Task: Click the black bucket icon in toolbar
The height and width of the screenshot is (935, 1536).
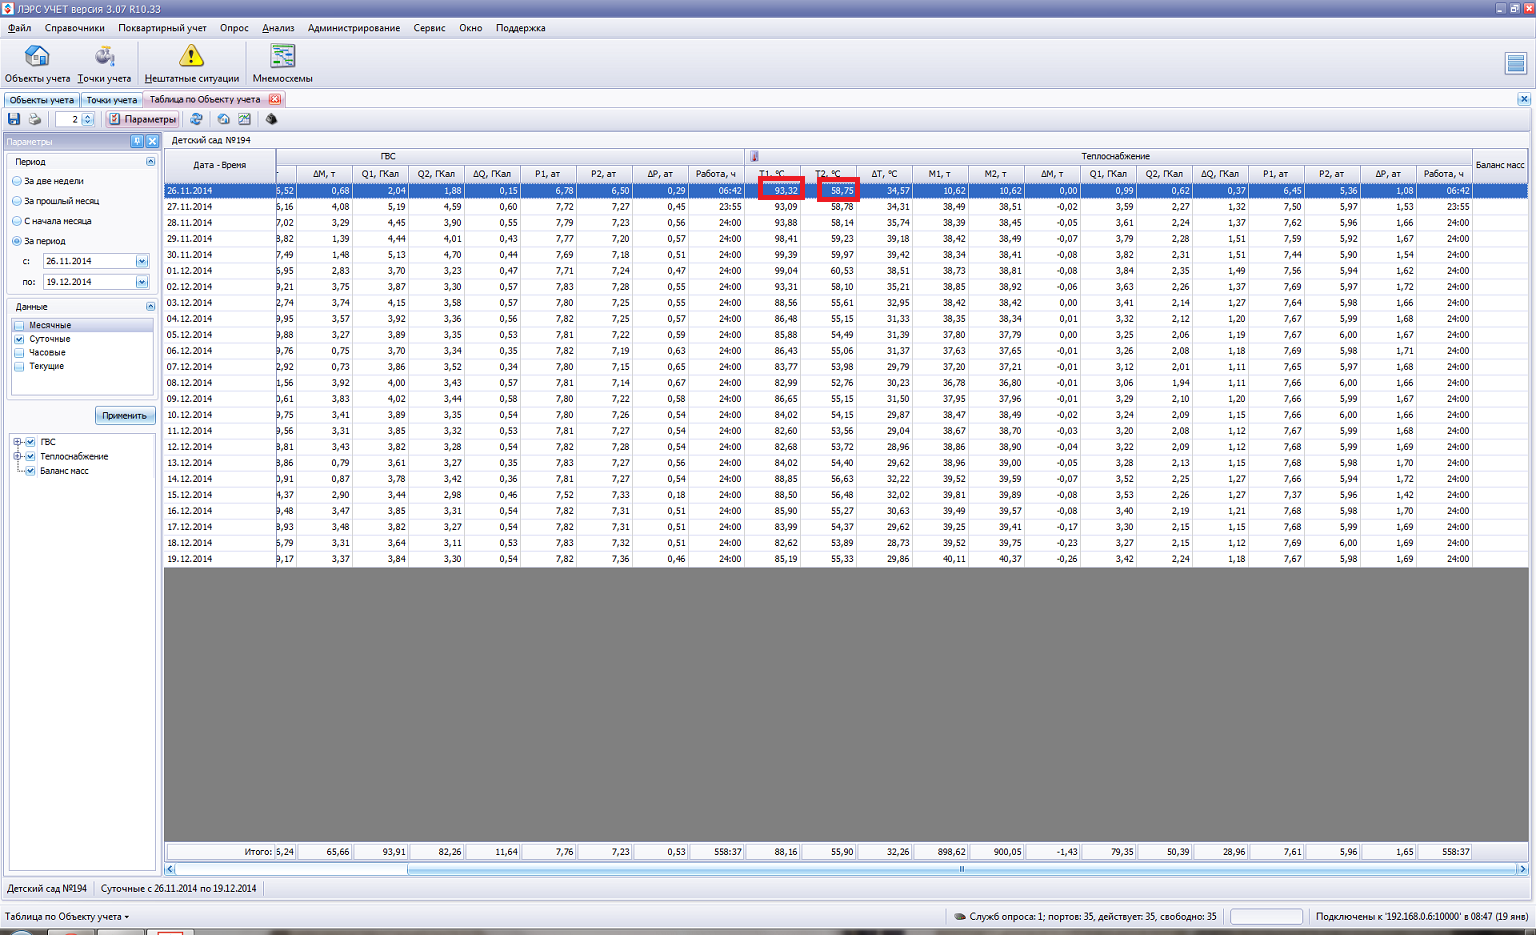Action: [x=271, y=119]
